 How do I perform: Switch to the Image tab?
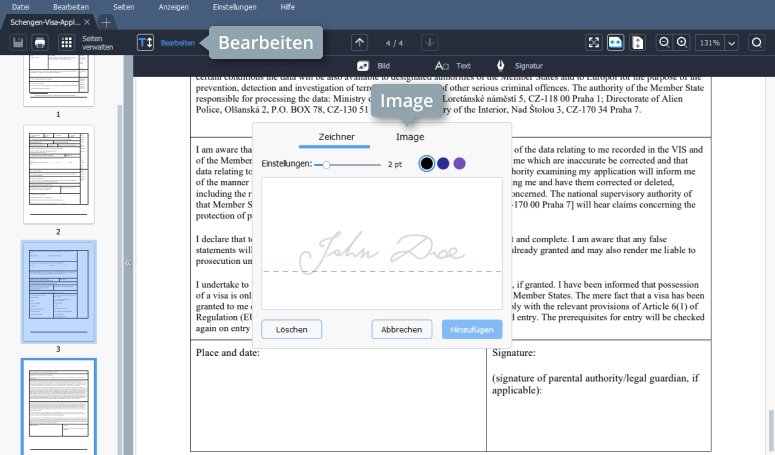(410, 137)
